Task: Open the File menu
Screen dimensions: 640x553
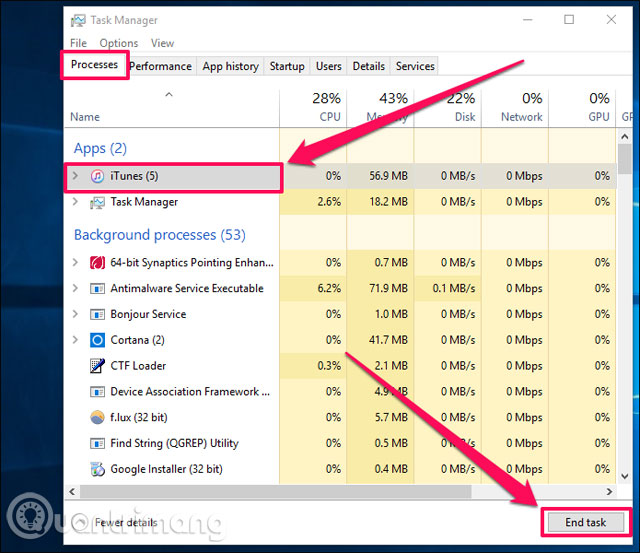Action: (78, 43)
